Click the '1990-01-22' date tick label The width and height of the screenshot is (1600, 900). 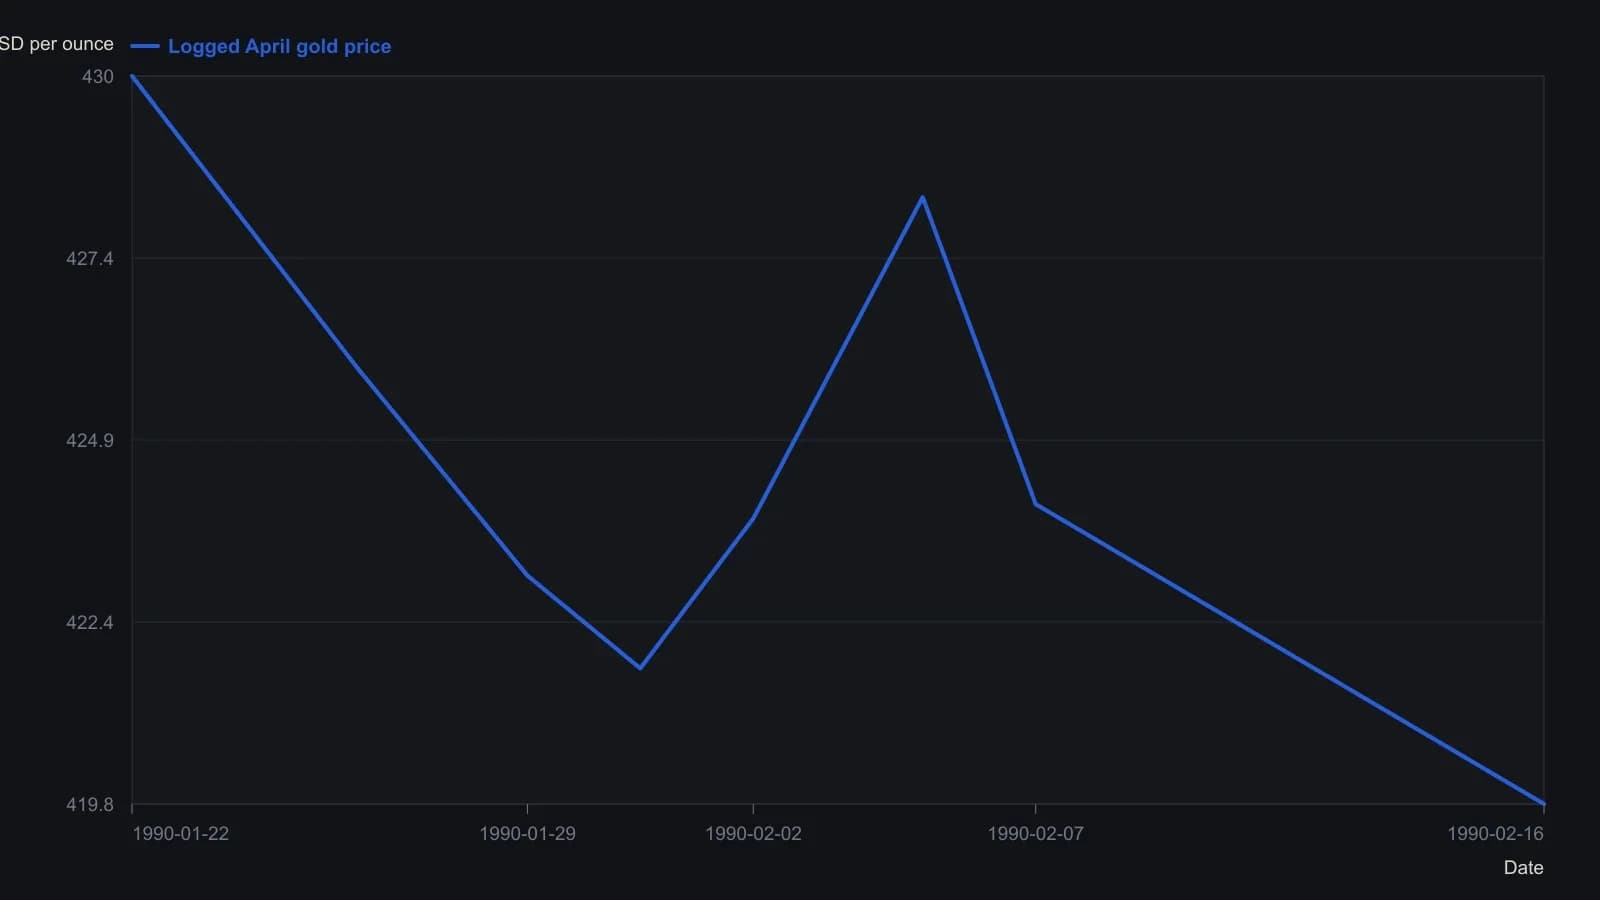pos(181,834)
